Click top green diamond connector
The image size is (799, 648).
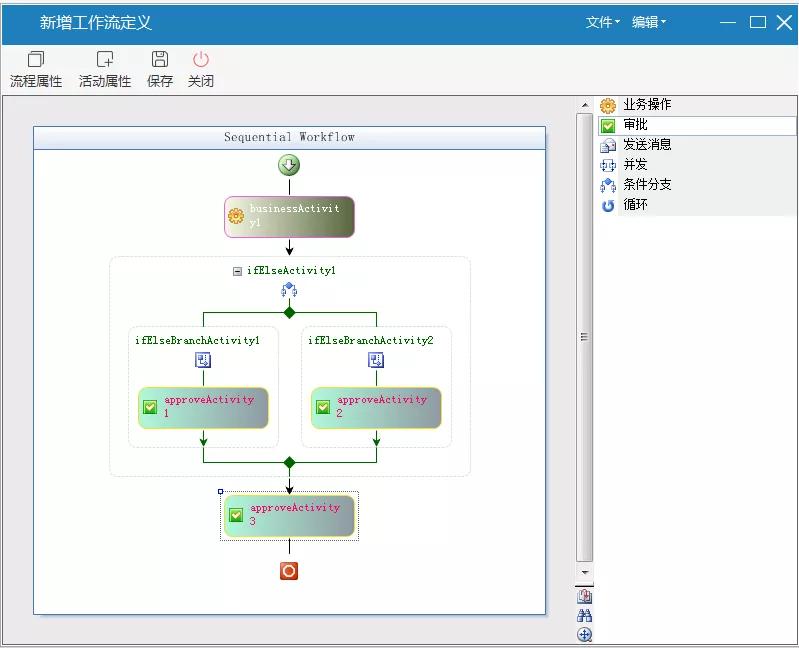tap(289, 312)
